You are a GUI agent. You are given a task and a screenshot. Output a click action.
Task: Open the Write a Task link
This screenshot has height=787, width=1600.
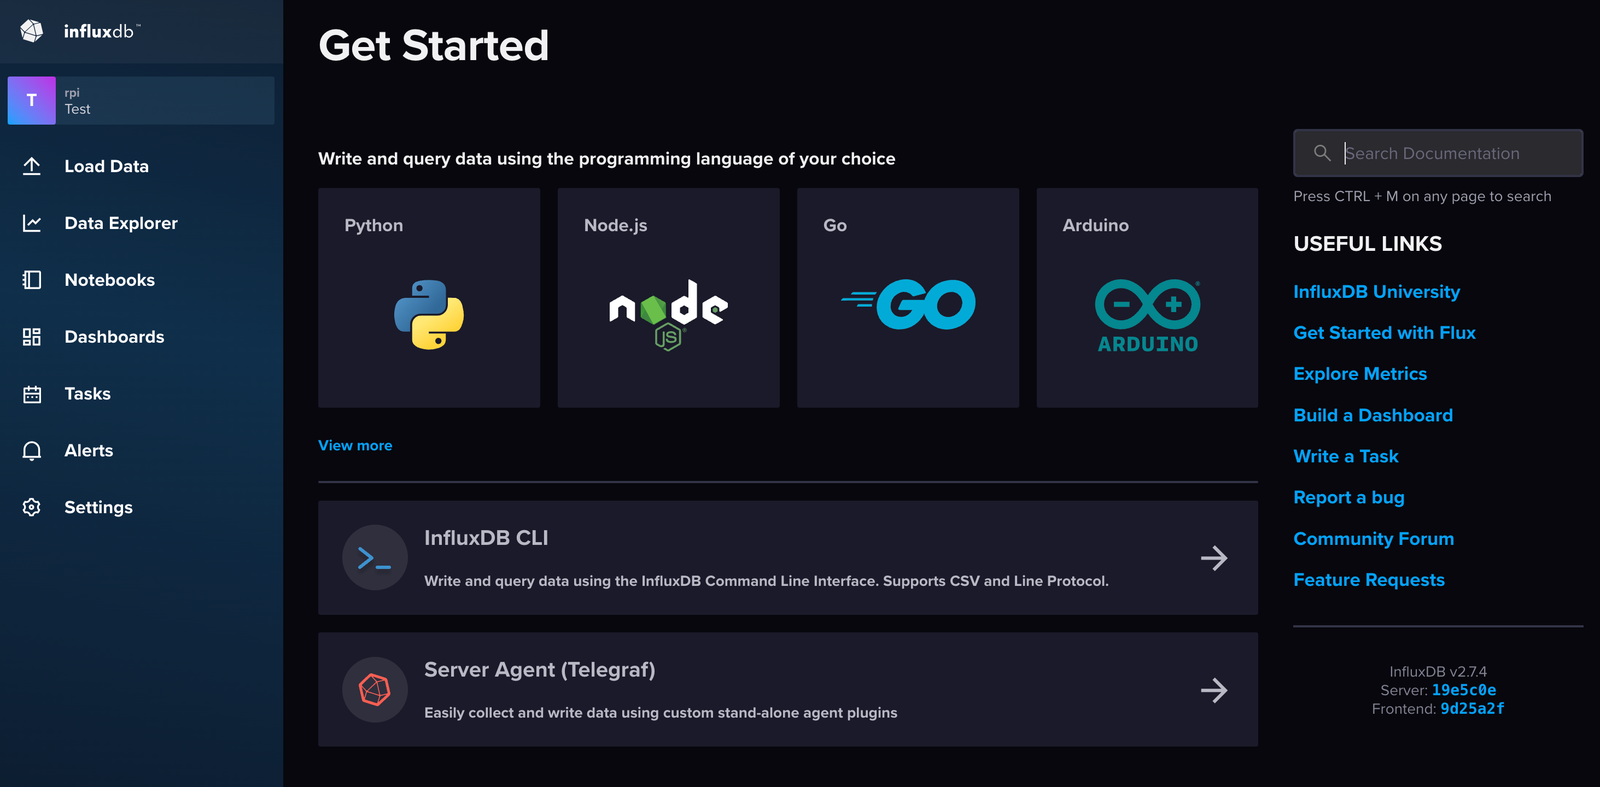(x=1346, y=456)
